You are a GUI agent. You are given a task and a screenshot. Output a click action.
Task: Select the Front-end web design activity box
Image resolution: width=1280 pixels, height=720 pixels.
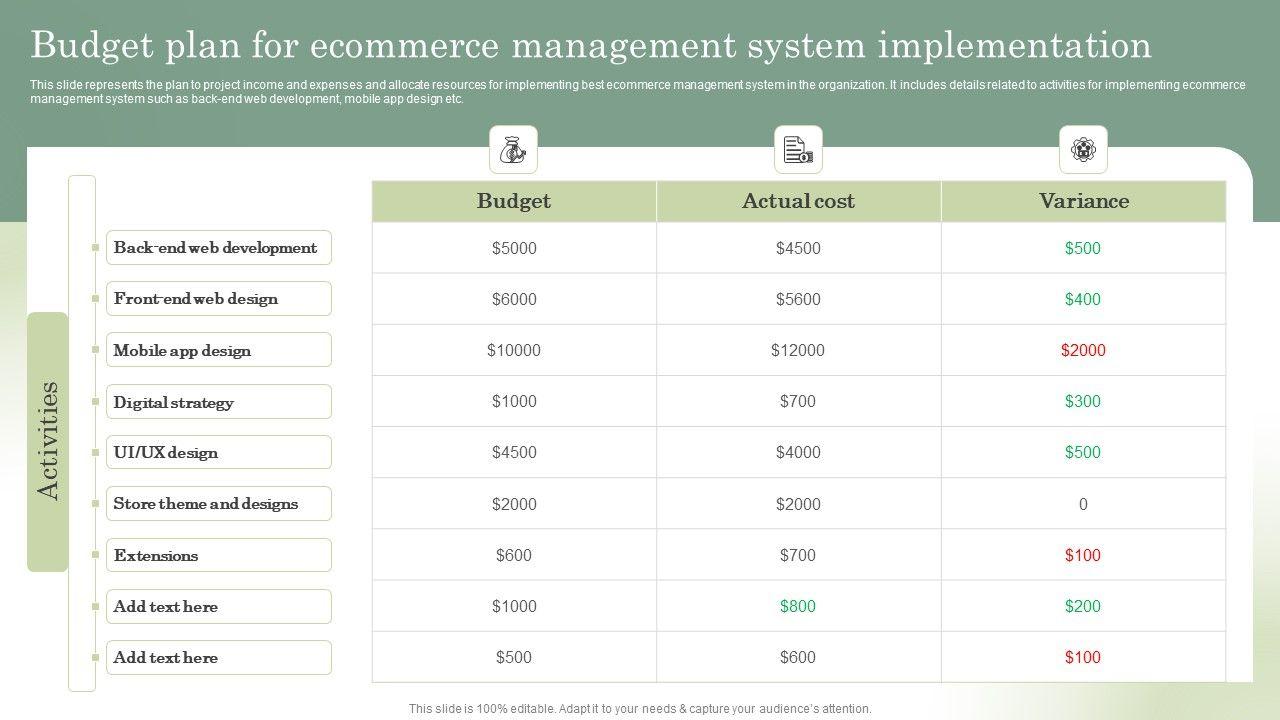pos(219,298)
